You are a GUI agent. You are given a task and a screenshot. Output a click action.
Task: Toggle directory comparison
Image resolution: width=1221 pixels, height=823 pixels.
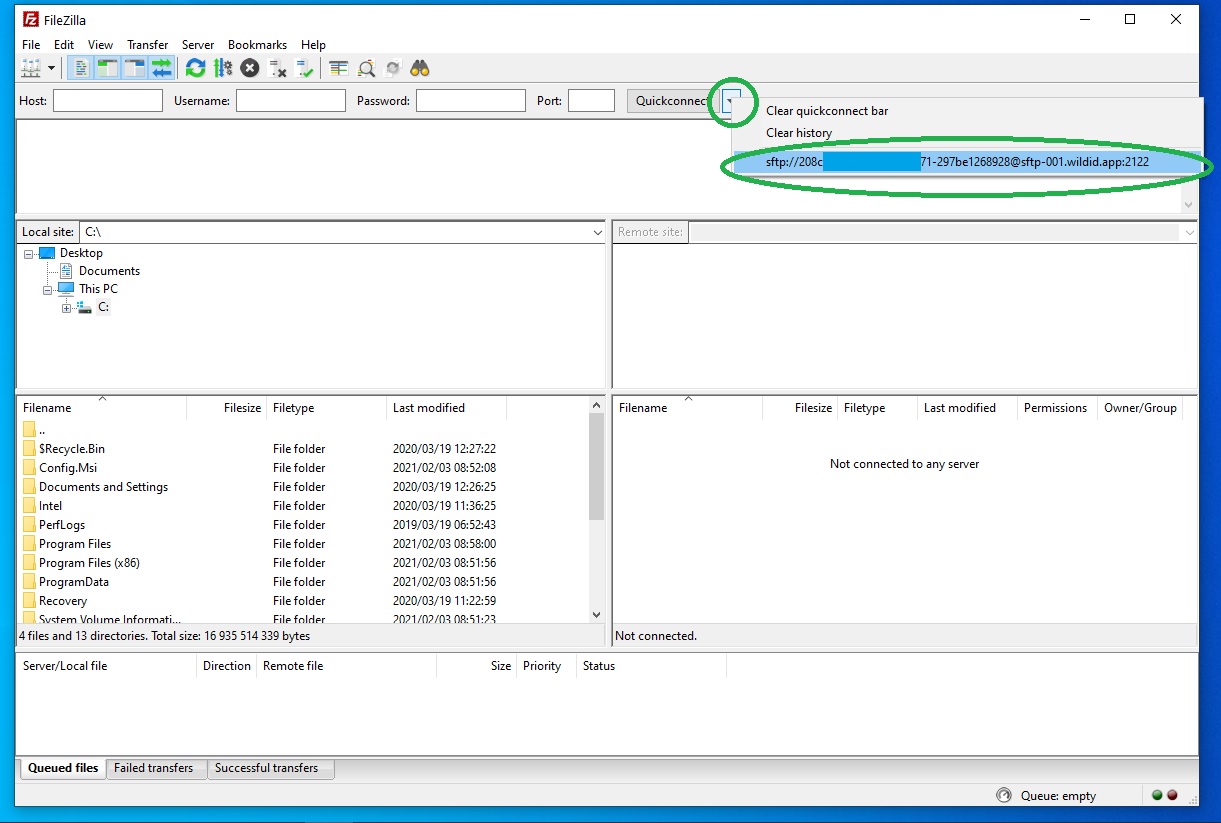pyautogui.click(x=366, y=68)
